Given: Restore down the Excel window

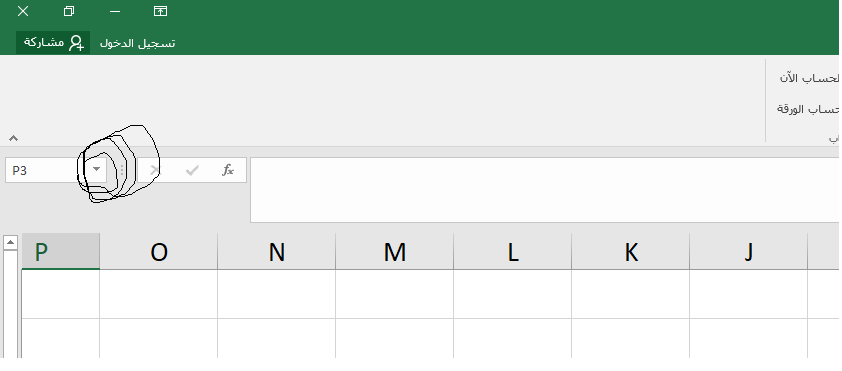Looking at the screenshot, I should [69, 11].
